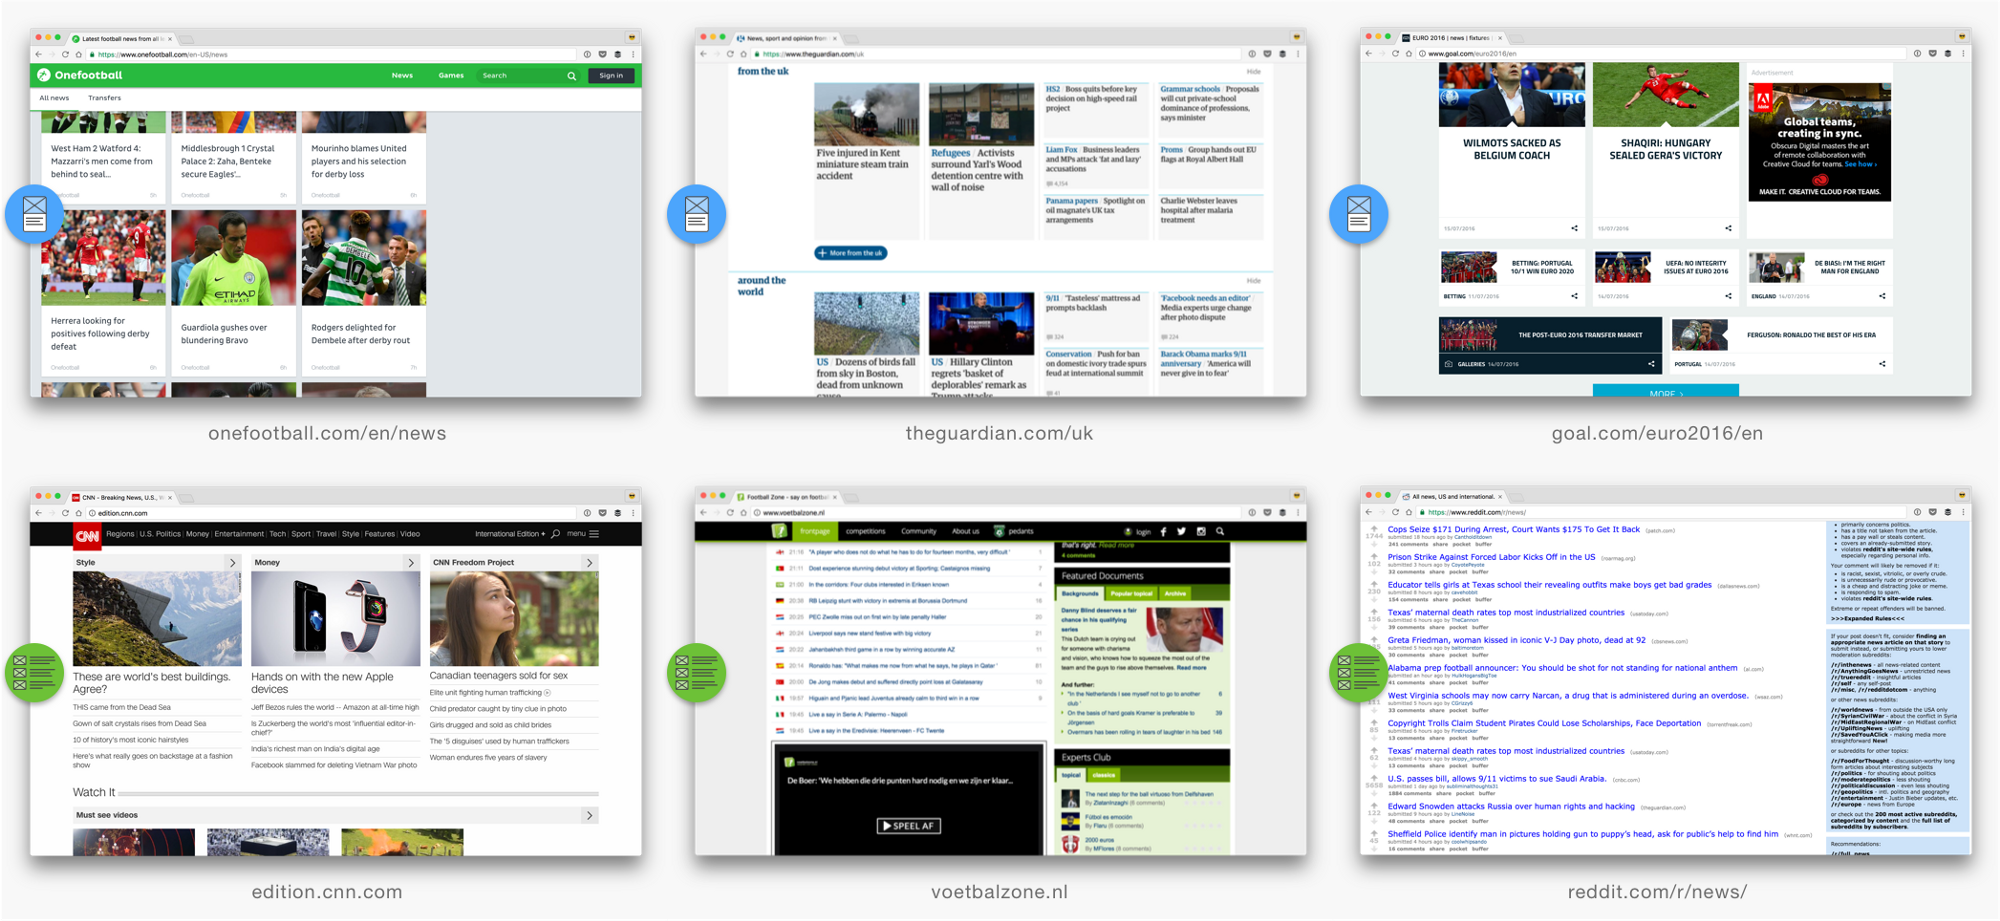Expand the CNN Freedom Project chevron

pyautogui.click(x=589, y=563)
